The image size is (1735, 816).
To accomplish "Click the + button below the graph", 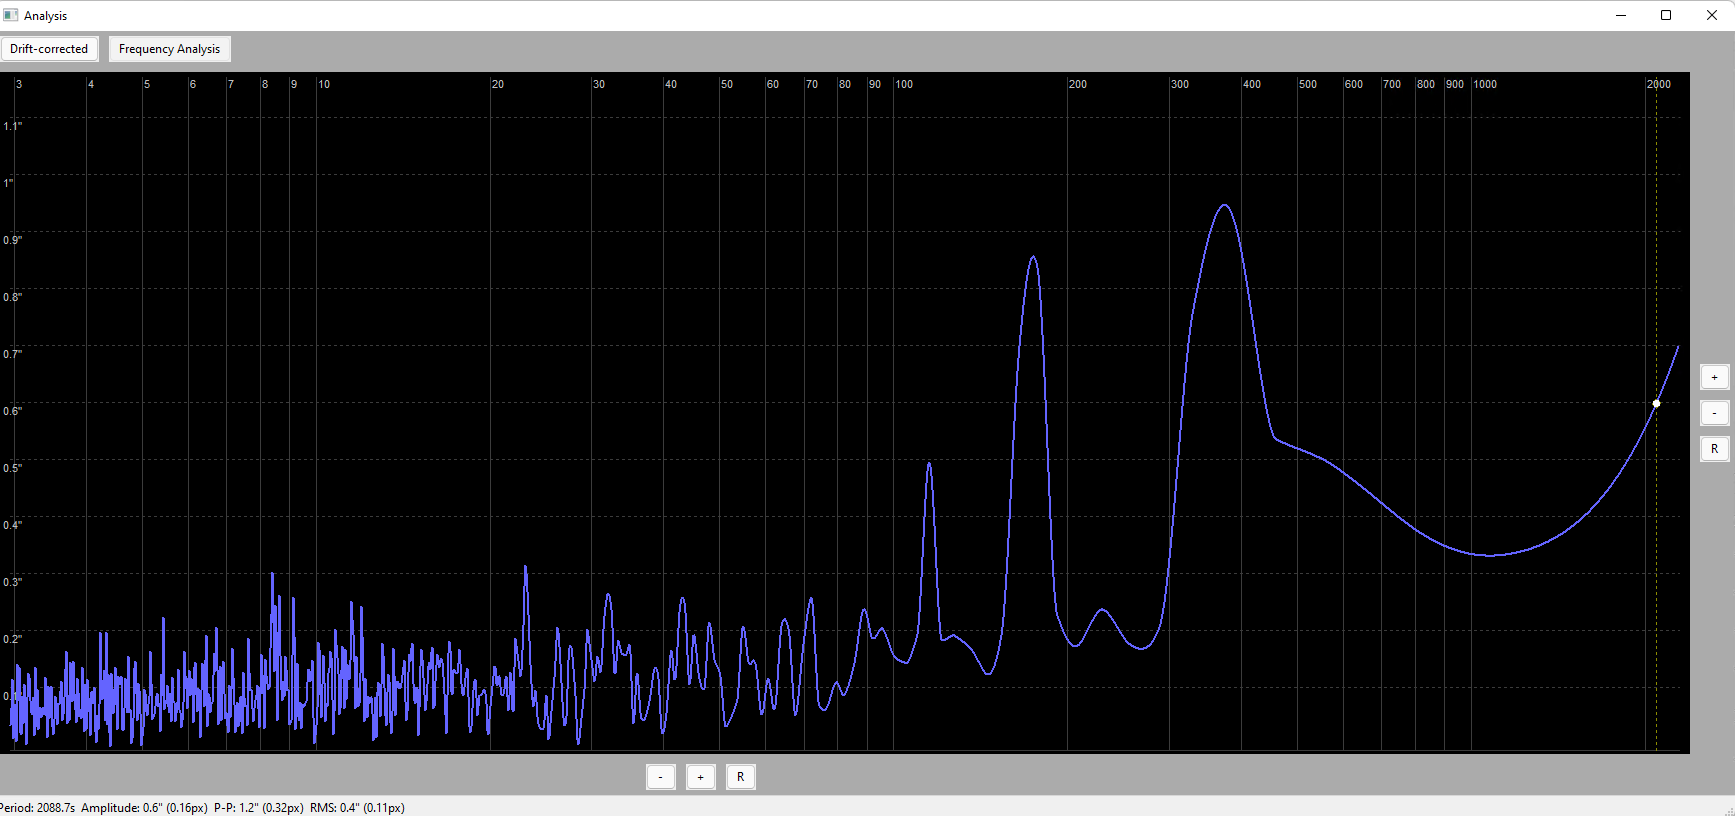I will [701, 777].
